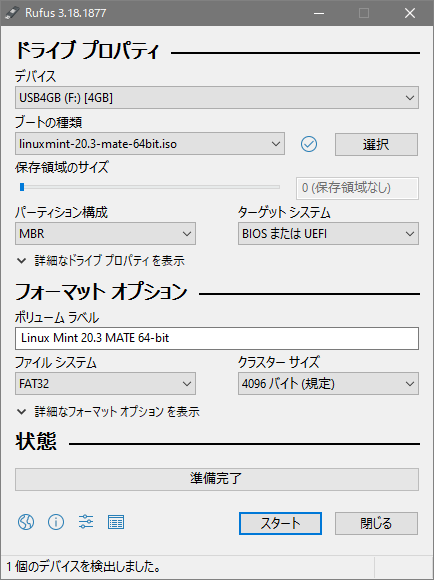Click the Rufus USB icon in the title bar
The image size is (434, 580).
12,13
